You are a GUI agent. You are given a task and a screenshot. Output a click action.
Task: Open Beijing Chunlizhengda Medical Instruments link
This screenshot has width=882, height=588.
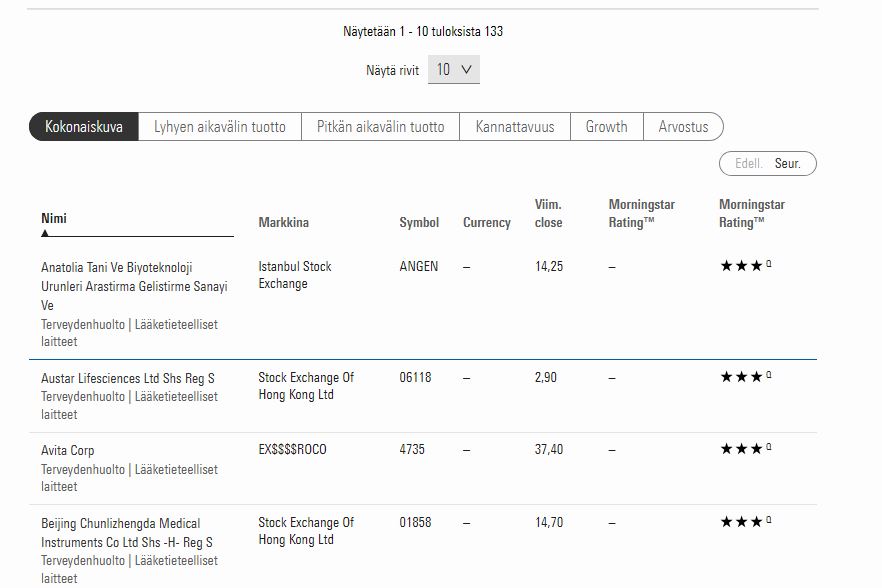pyautogui.click(x=127, y=533)
